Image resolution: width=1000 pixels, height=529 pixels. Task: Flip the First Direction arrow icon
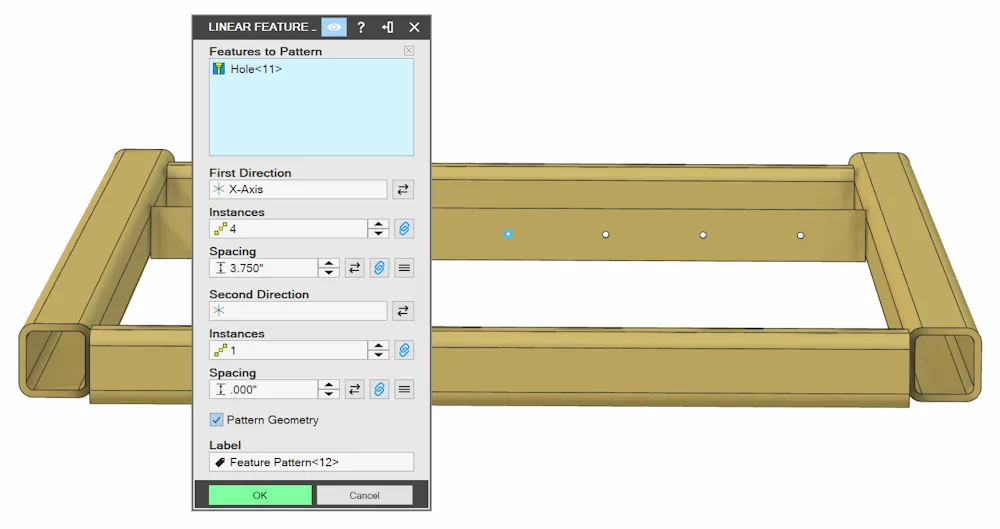[403, 190]
